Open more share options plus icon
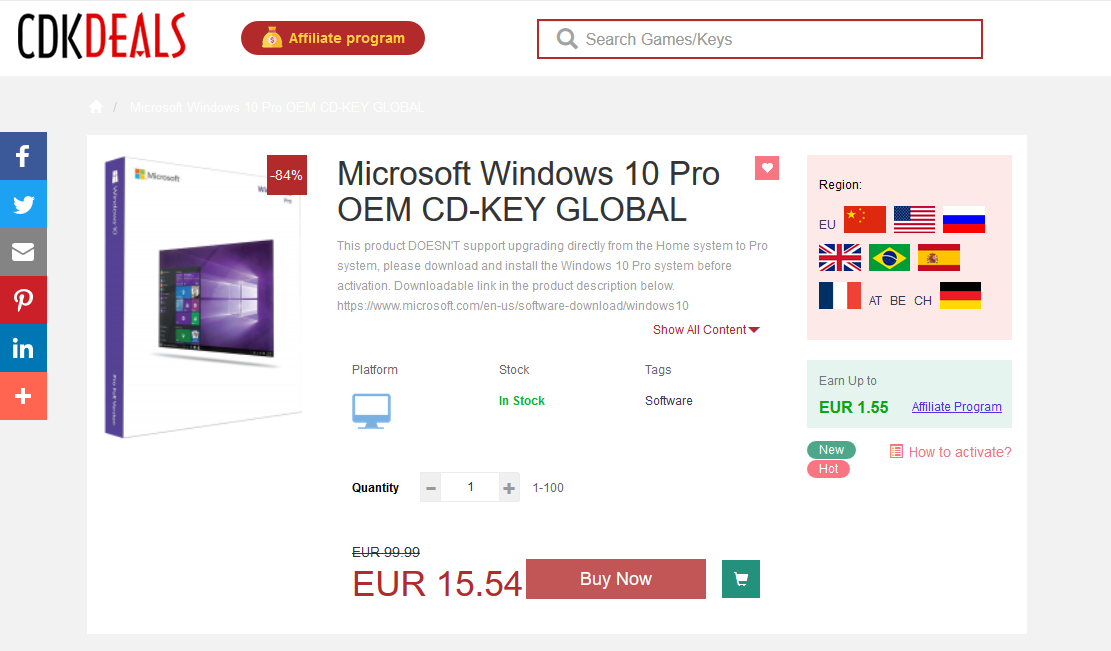This screenshot has width=1111, height=651. [23, 396]
